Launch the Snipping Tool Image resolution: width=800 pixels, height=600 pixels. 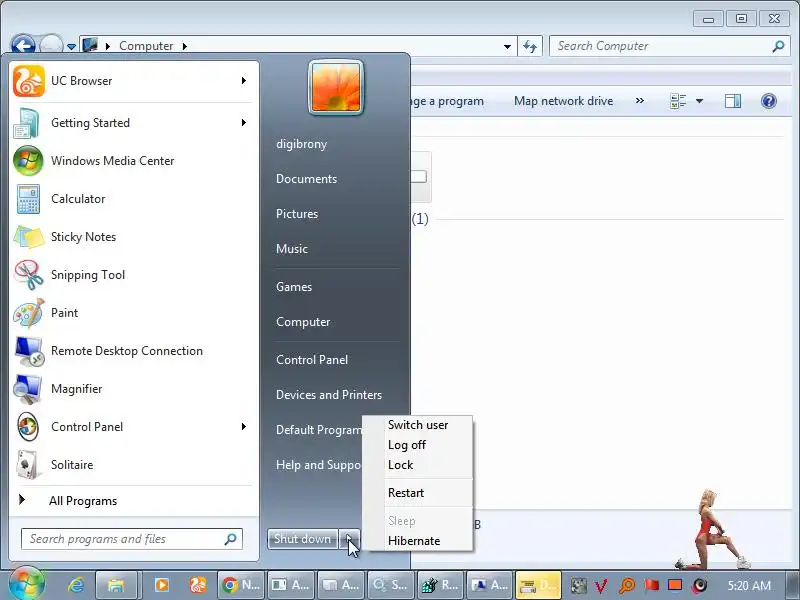tap(133, 275)
